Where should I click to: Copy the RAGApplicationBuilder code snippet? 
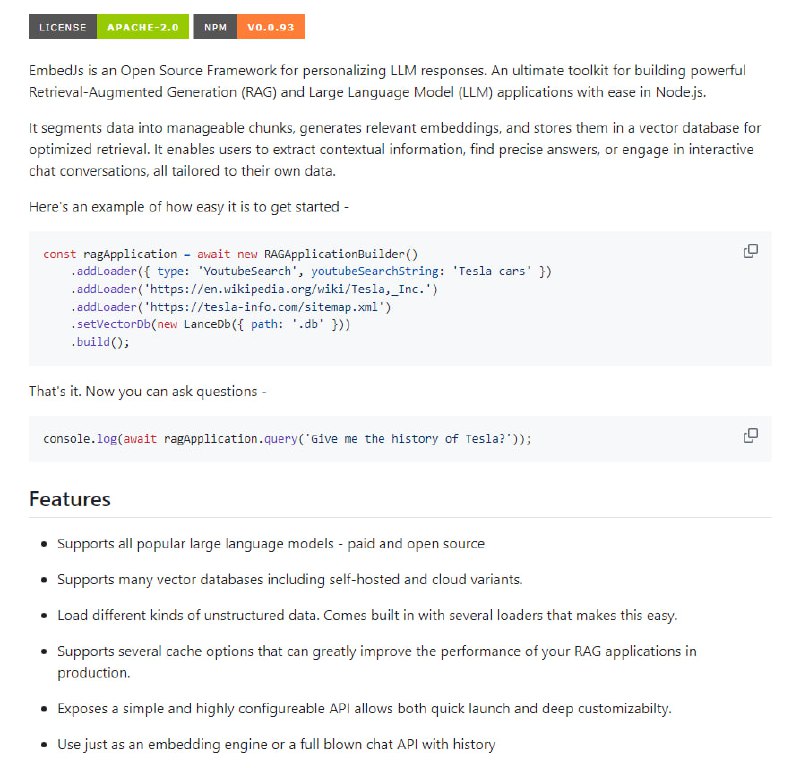pos(751,251)
